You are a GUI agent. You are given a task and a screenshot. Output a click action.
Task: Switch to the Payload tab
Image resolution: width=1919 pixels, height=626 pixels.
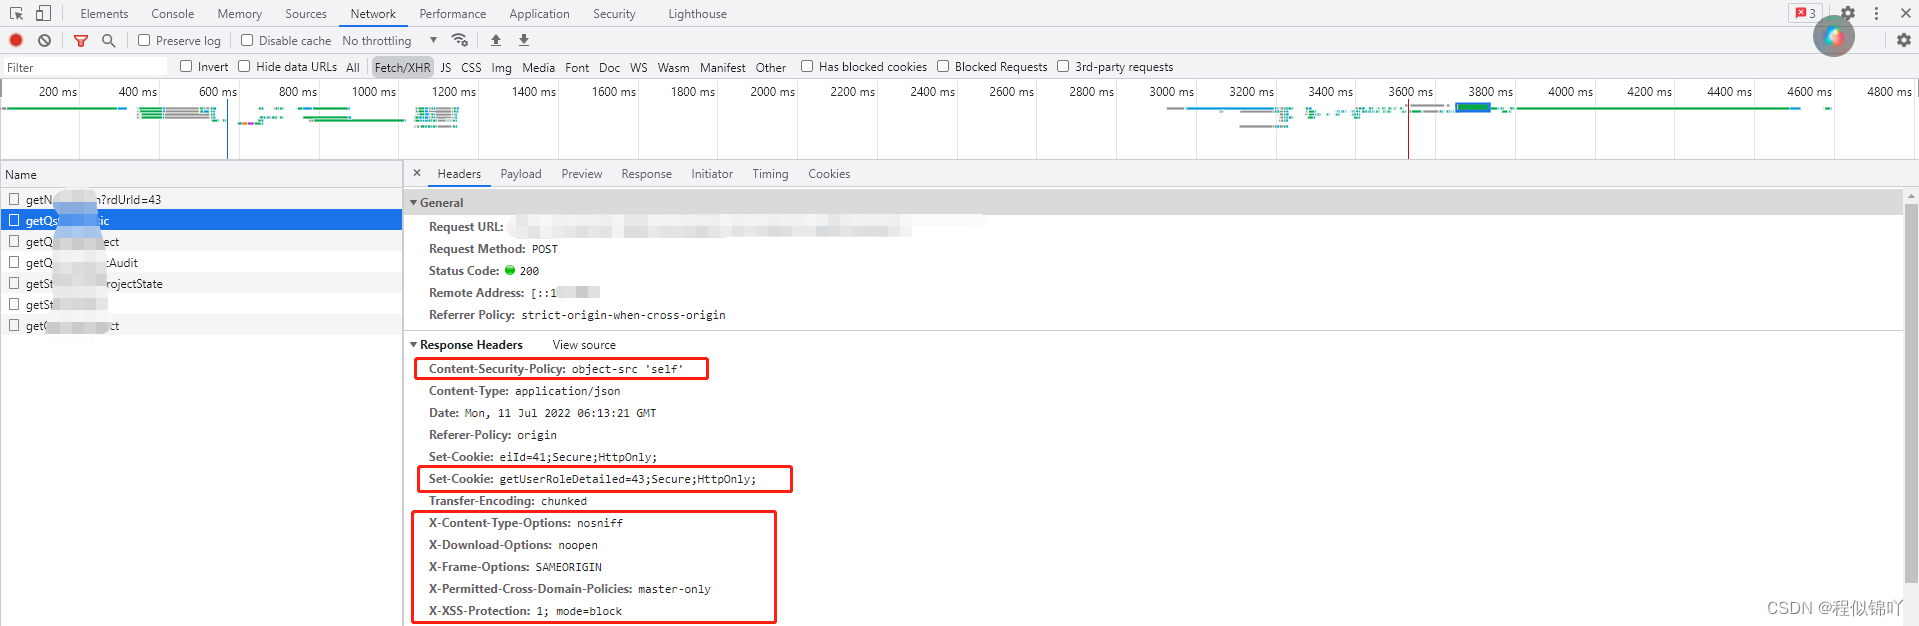521,173
